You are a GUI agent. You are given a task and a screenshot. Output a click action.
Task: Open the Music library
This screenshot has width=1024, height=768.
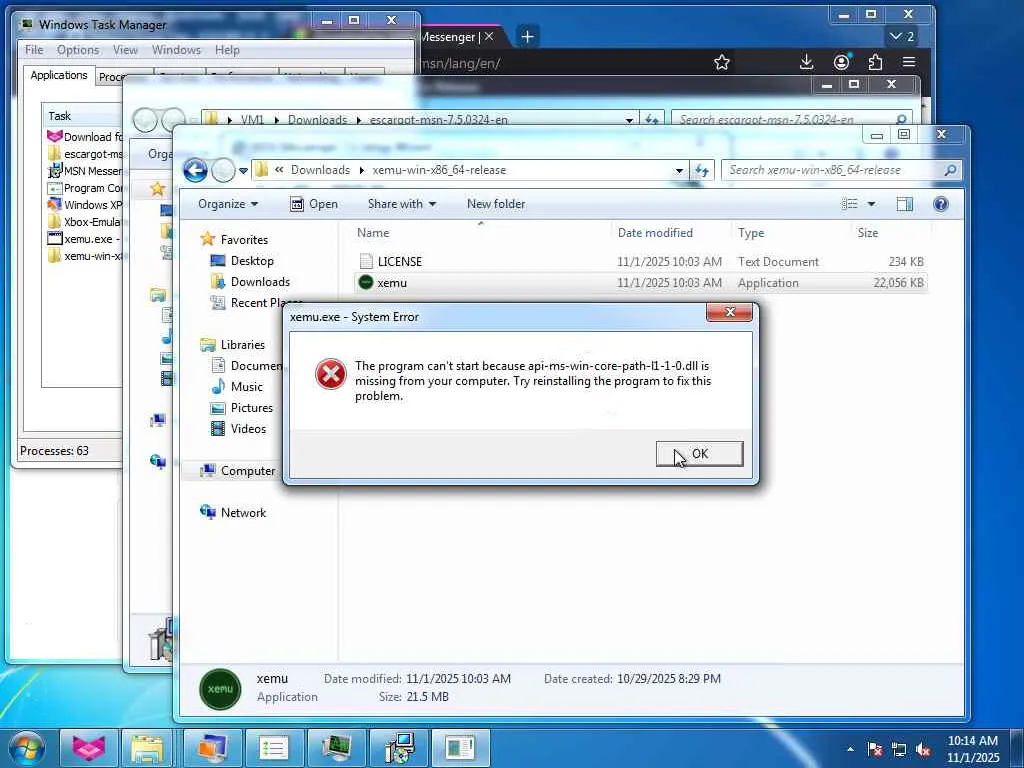coord(246,387)
